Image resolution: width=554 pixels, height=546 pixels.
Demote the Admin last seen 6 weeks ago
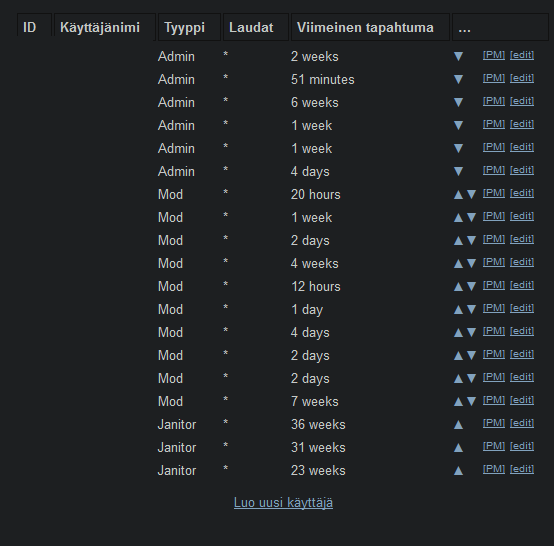[458, 102]
